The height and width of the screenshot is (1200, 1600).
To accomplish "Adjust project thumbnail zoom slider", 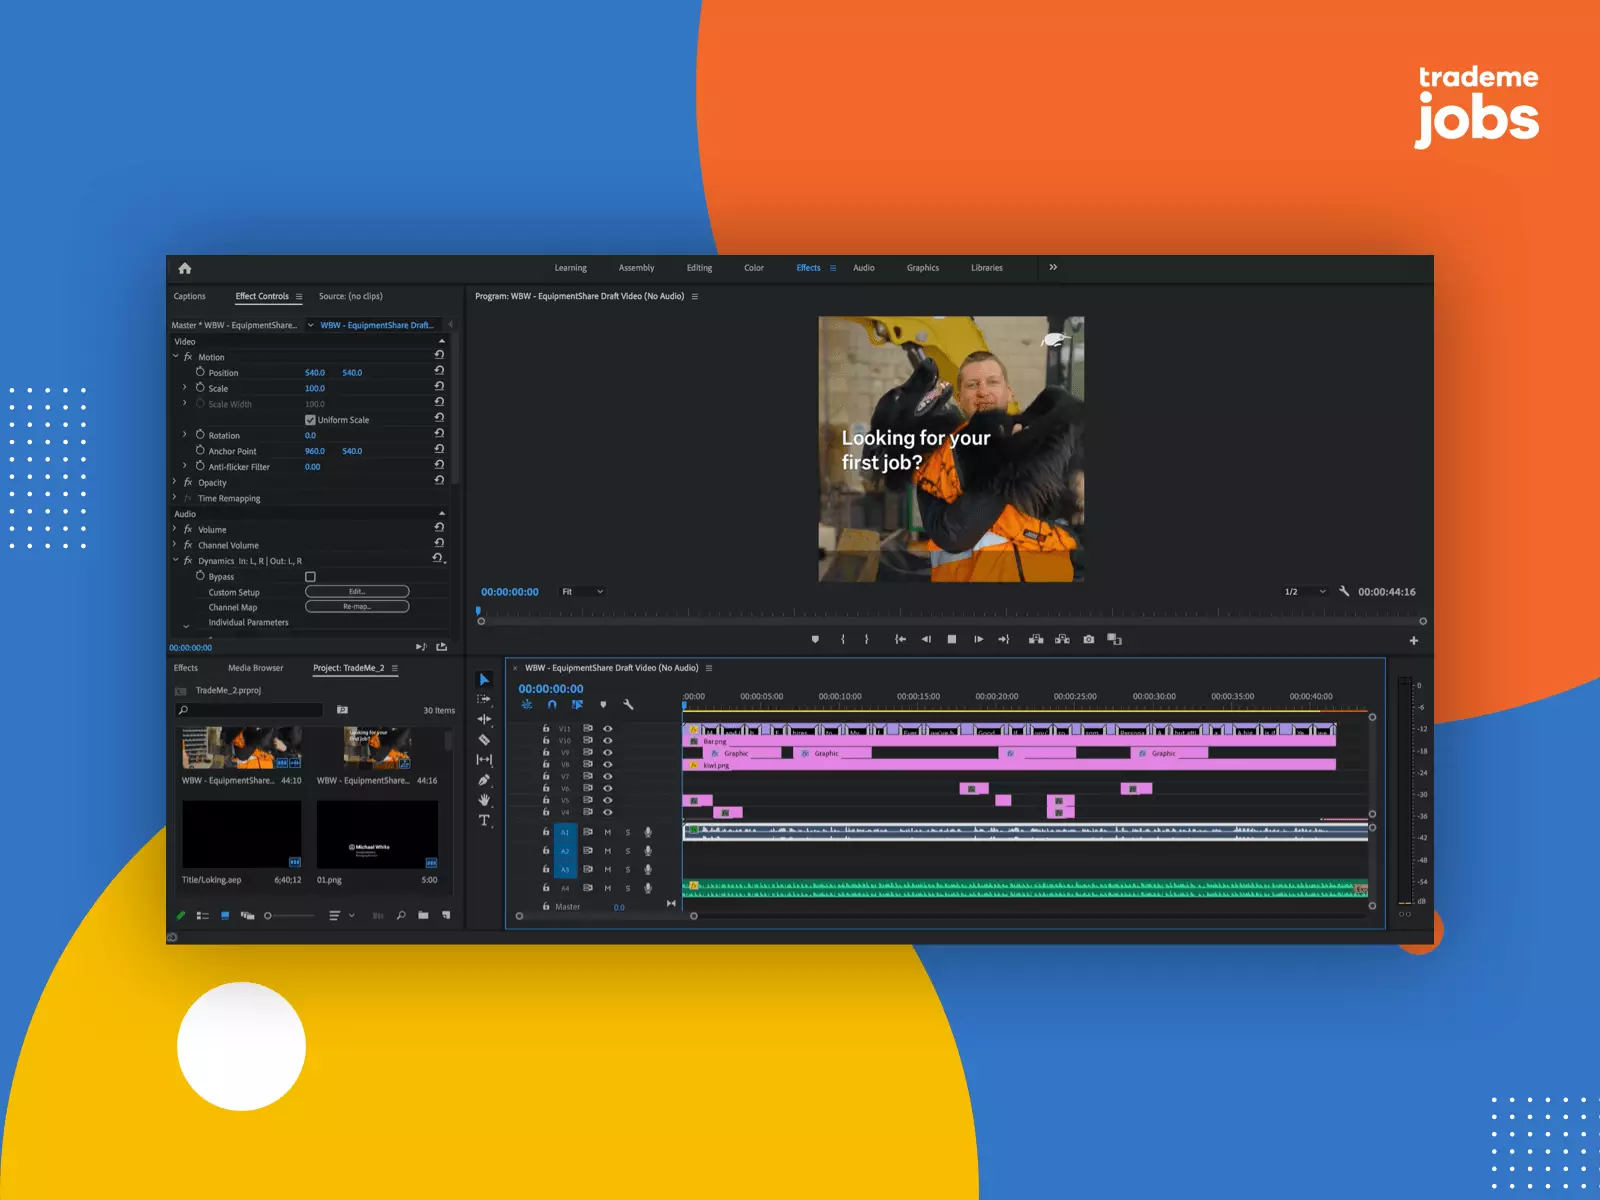I will coord(288,916).
